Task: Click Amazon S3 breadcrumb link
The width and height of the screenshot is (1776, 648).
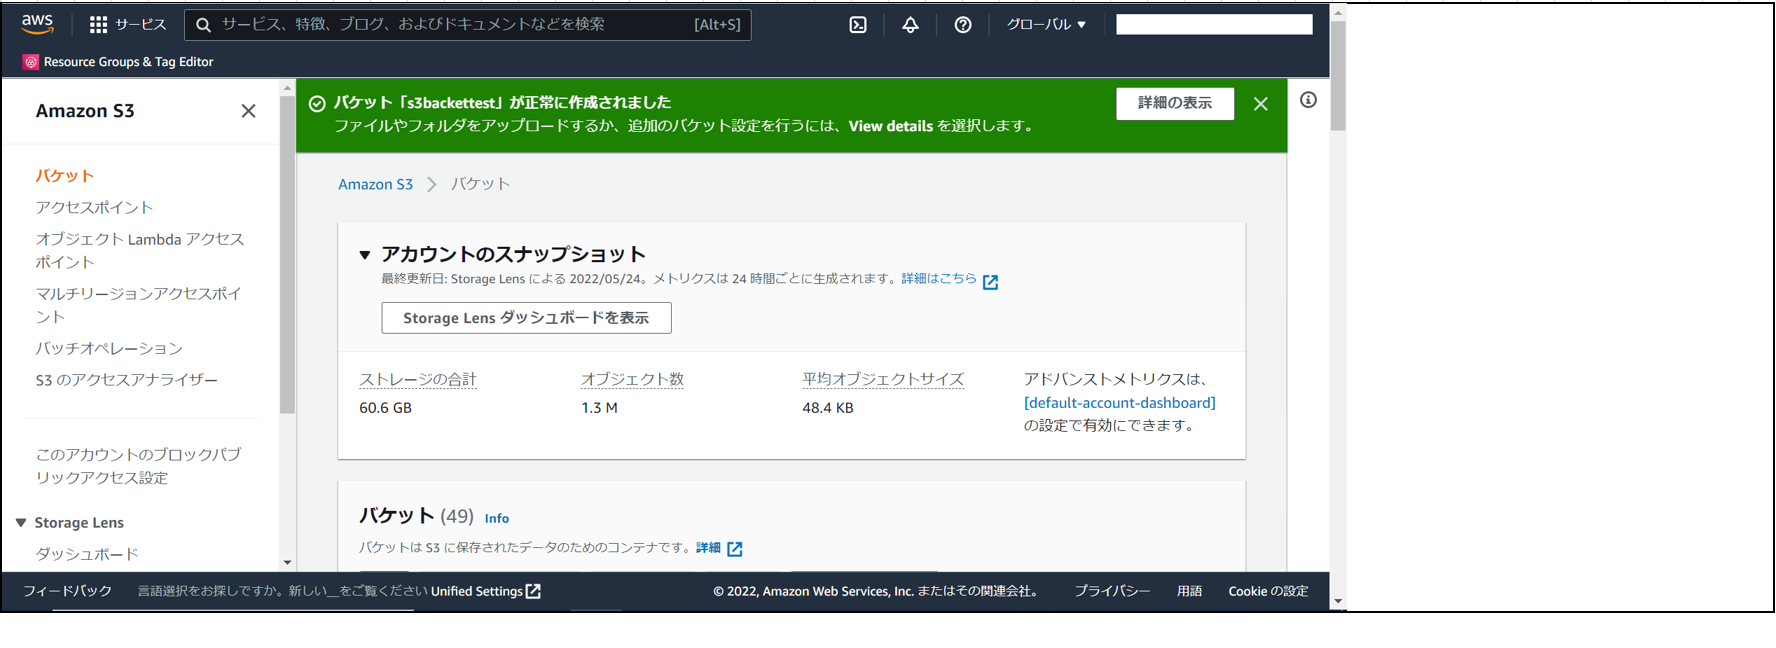Action: pyautogui.click(x=375, y=184)
